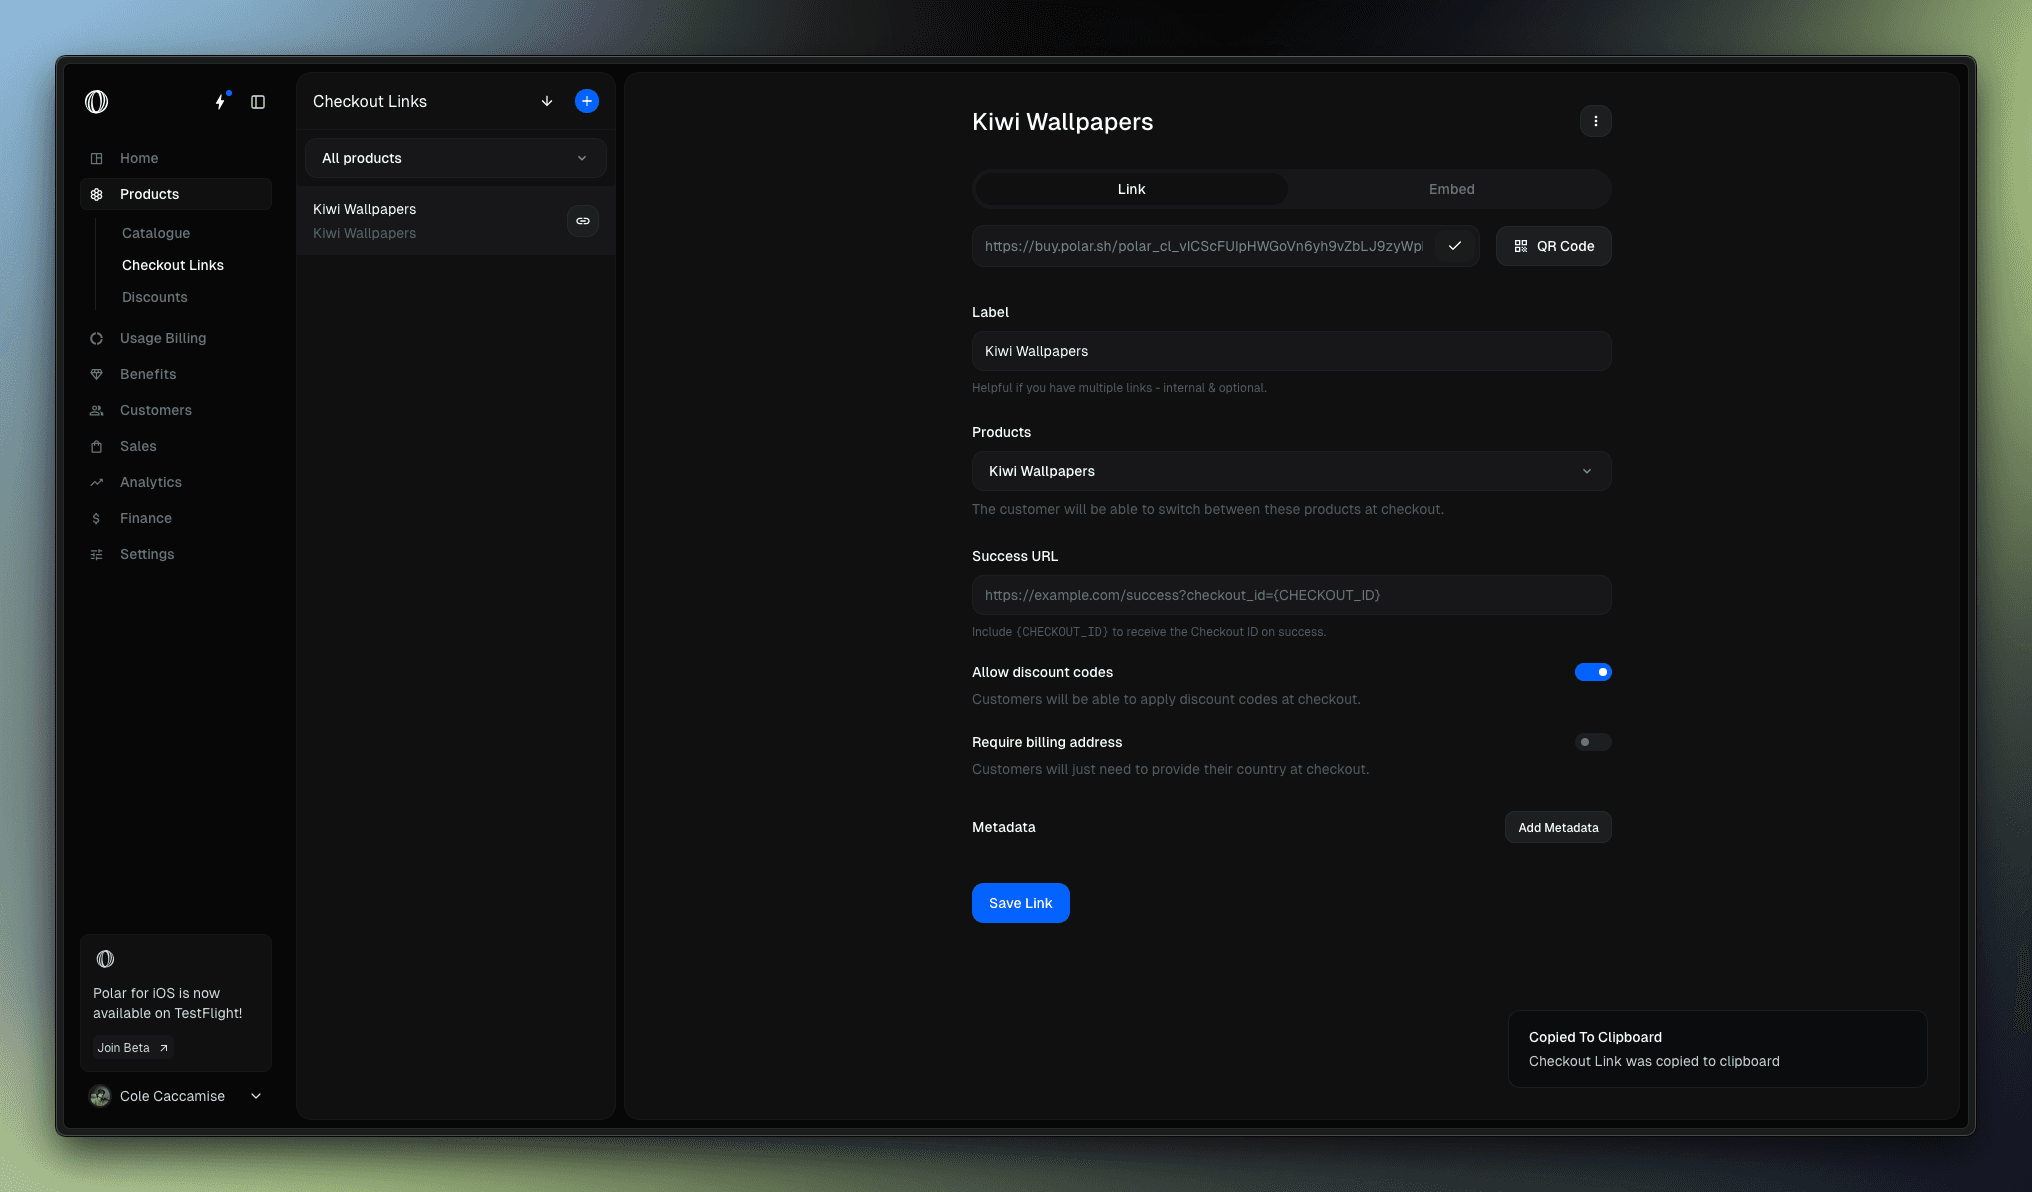Toggle Allow discount codes switch
This screenshot has width=2032, height=1192.
click(1593, 672)
